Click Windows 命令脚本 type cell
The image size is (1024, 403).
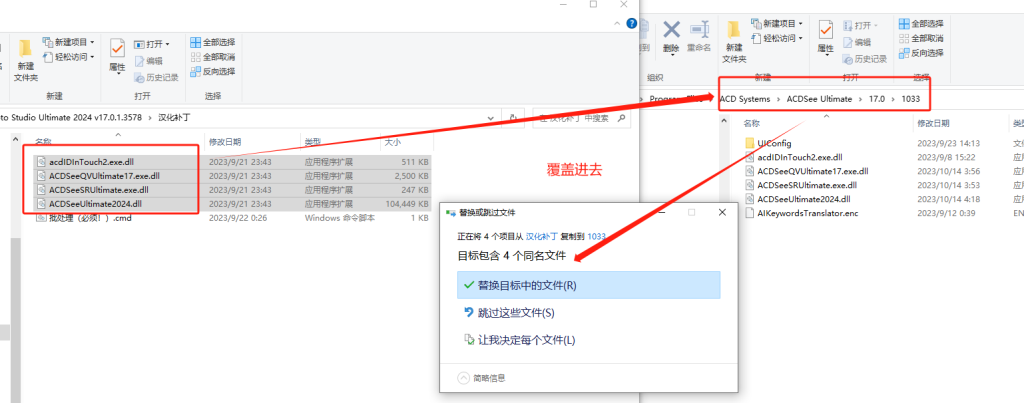tap(340, 218)
